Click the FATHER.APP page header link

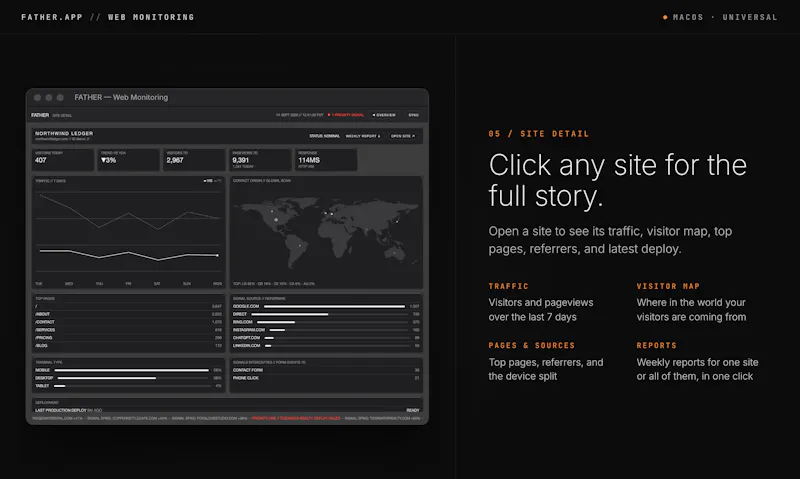coord(52,17)
